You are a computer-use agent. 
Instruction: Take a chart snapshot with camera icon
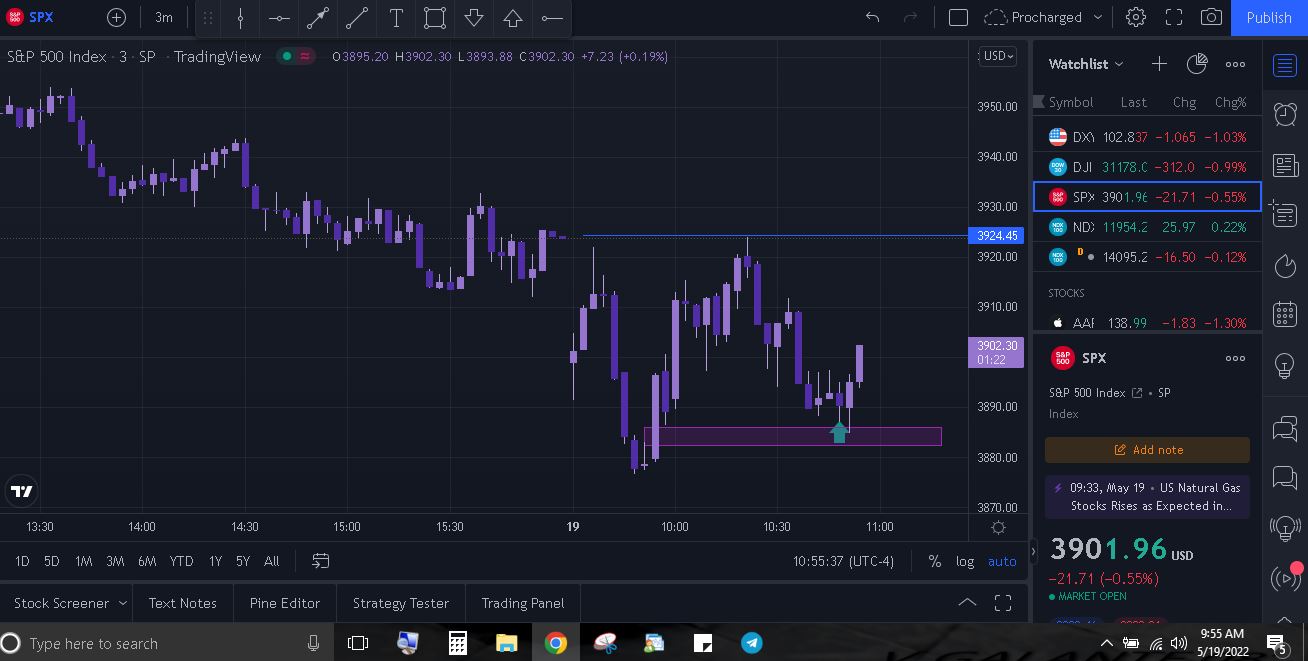[1211, 17]
